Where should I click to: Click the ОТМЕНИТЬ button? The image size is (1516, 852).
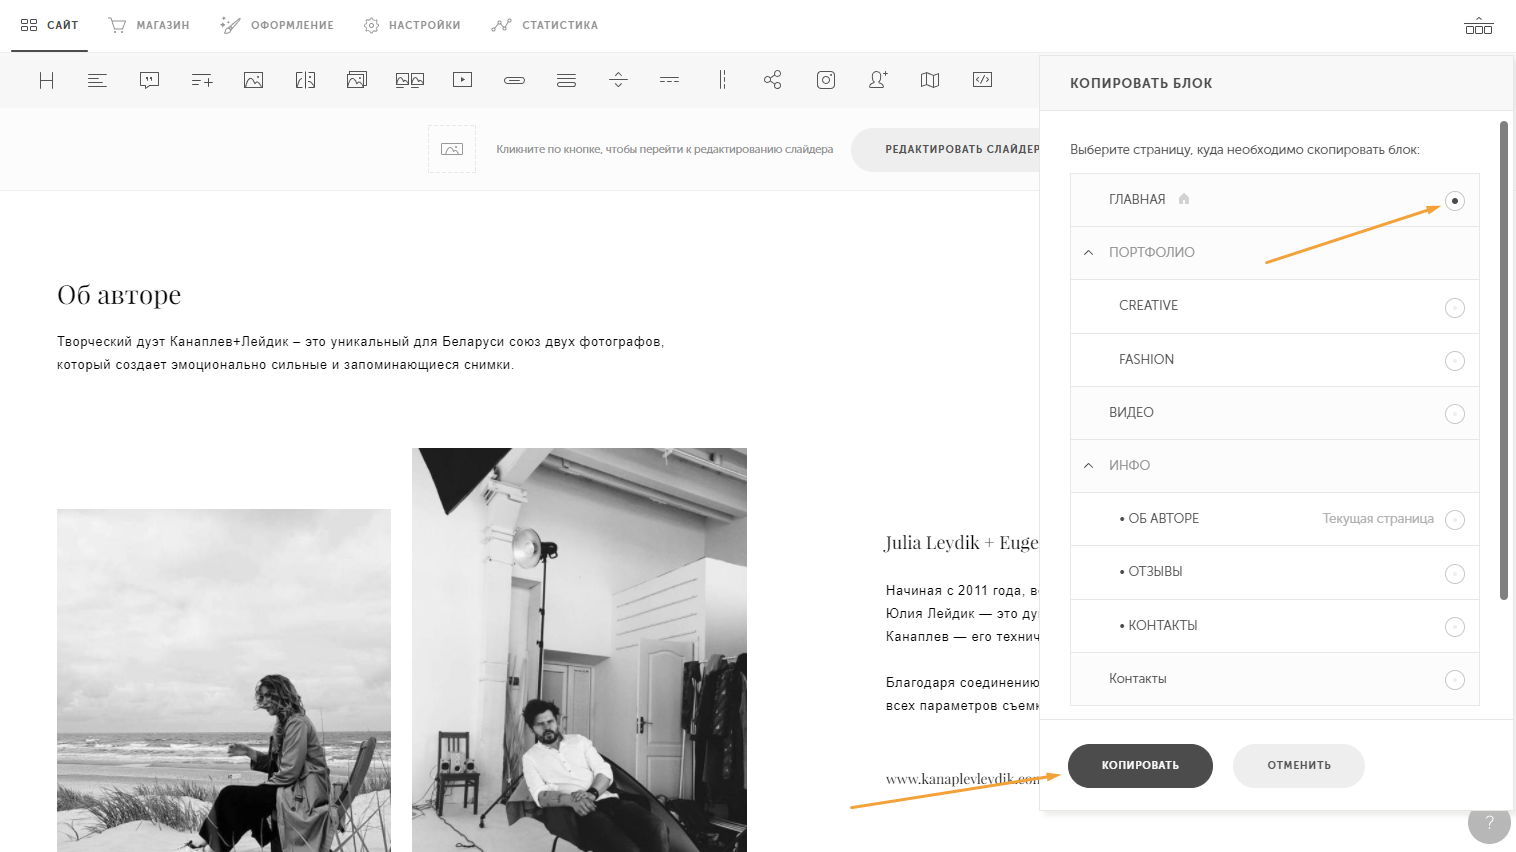pos(1299,766)
